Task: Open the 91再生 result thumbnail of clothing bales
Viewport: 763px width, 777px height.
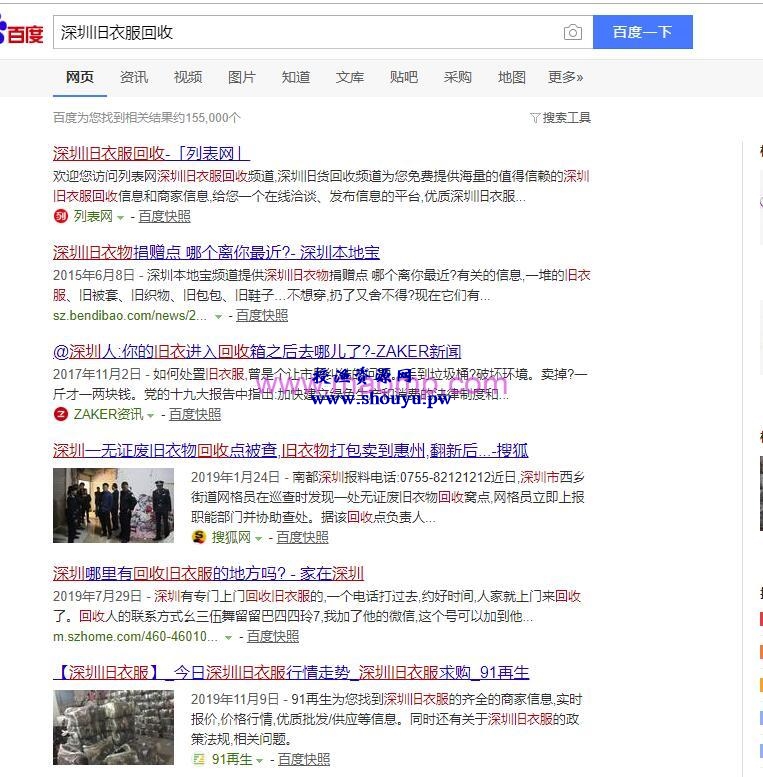Action: tap(113, 727)
